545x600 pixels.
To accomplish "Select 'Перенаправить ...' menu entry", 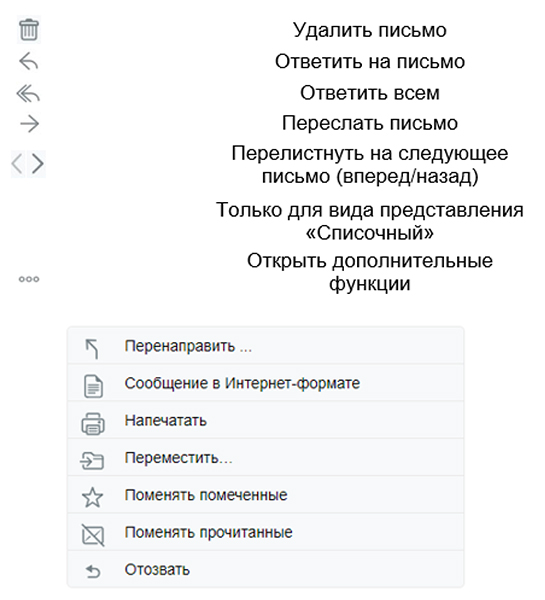I will click(x=266, y=346).
